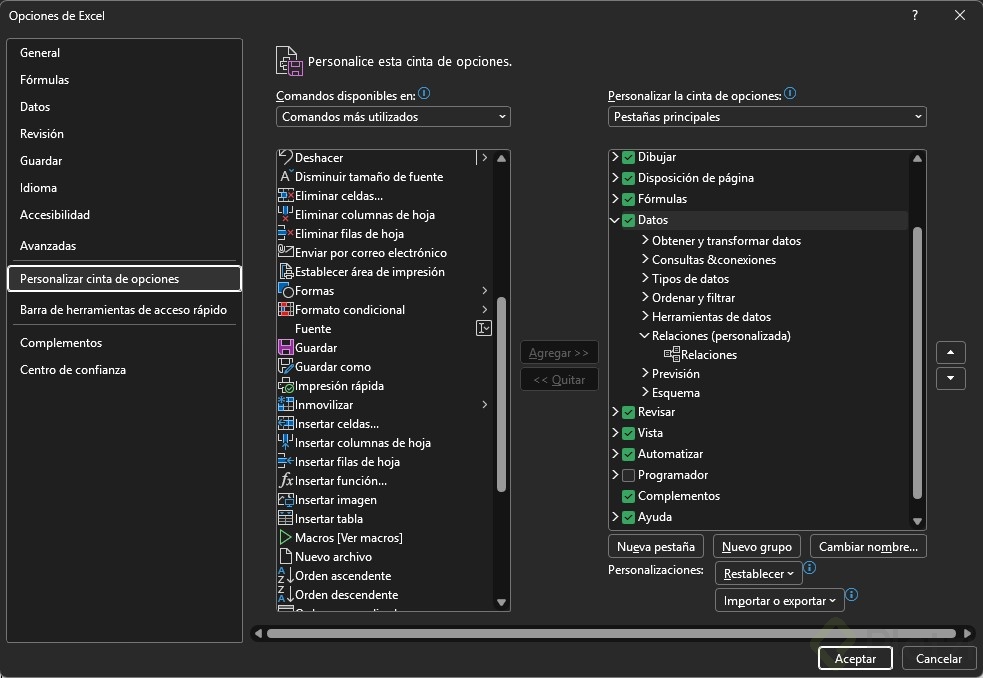This screenshot has height=678, width=983.
Task: Click the Insertar imagen icon
Action: click(x=286, y=499)
